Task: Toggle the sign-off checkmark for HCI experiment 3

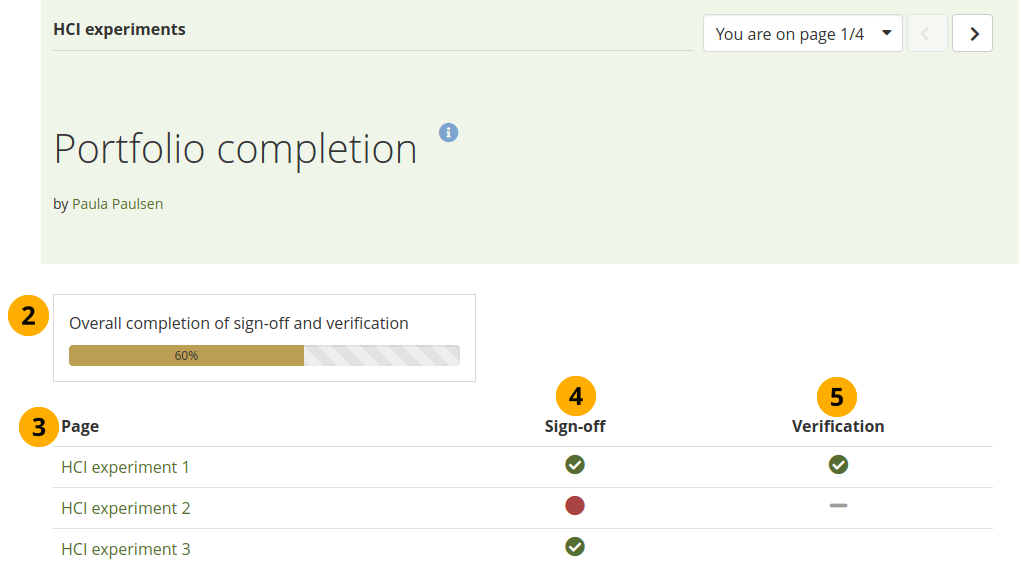Action: [575, 546]
